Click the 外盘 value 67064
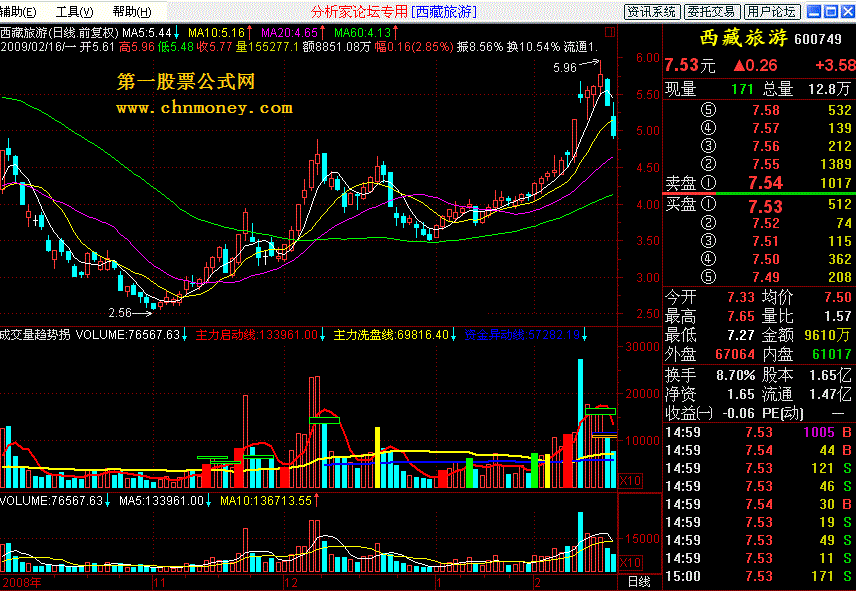 coord(735,354)
